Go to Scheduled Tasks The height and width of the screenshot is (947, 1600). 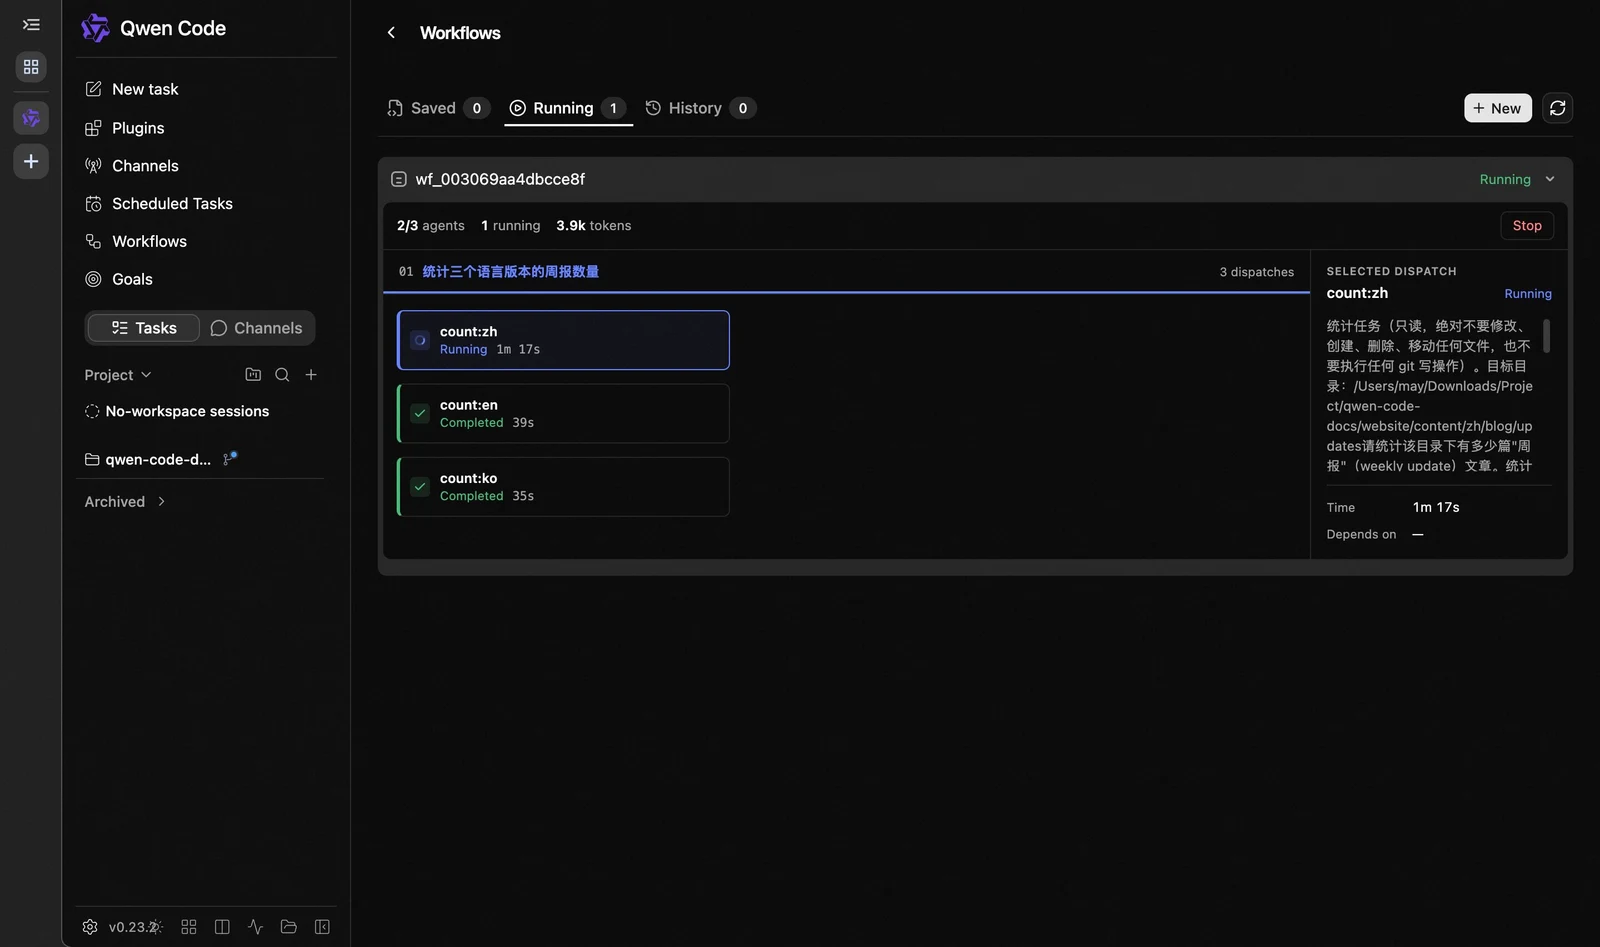coord(158,204)
